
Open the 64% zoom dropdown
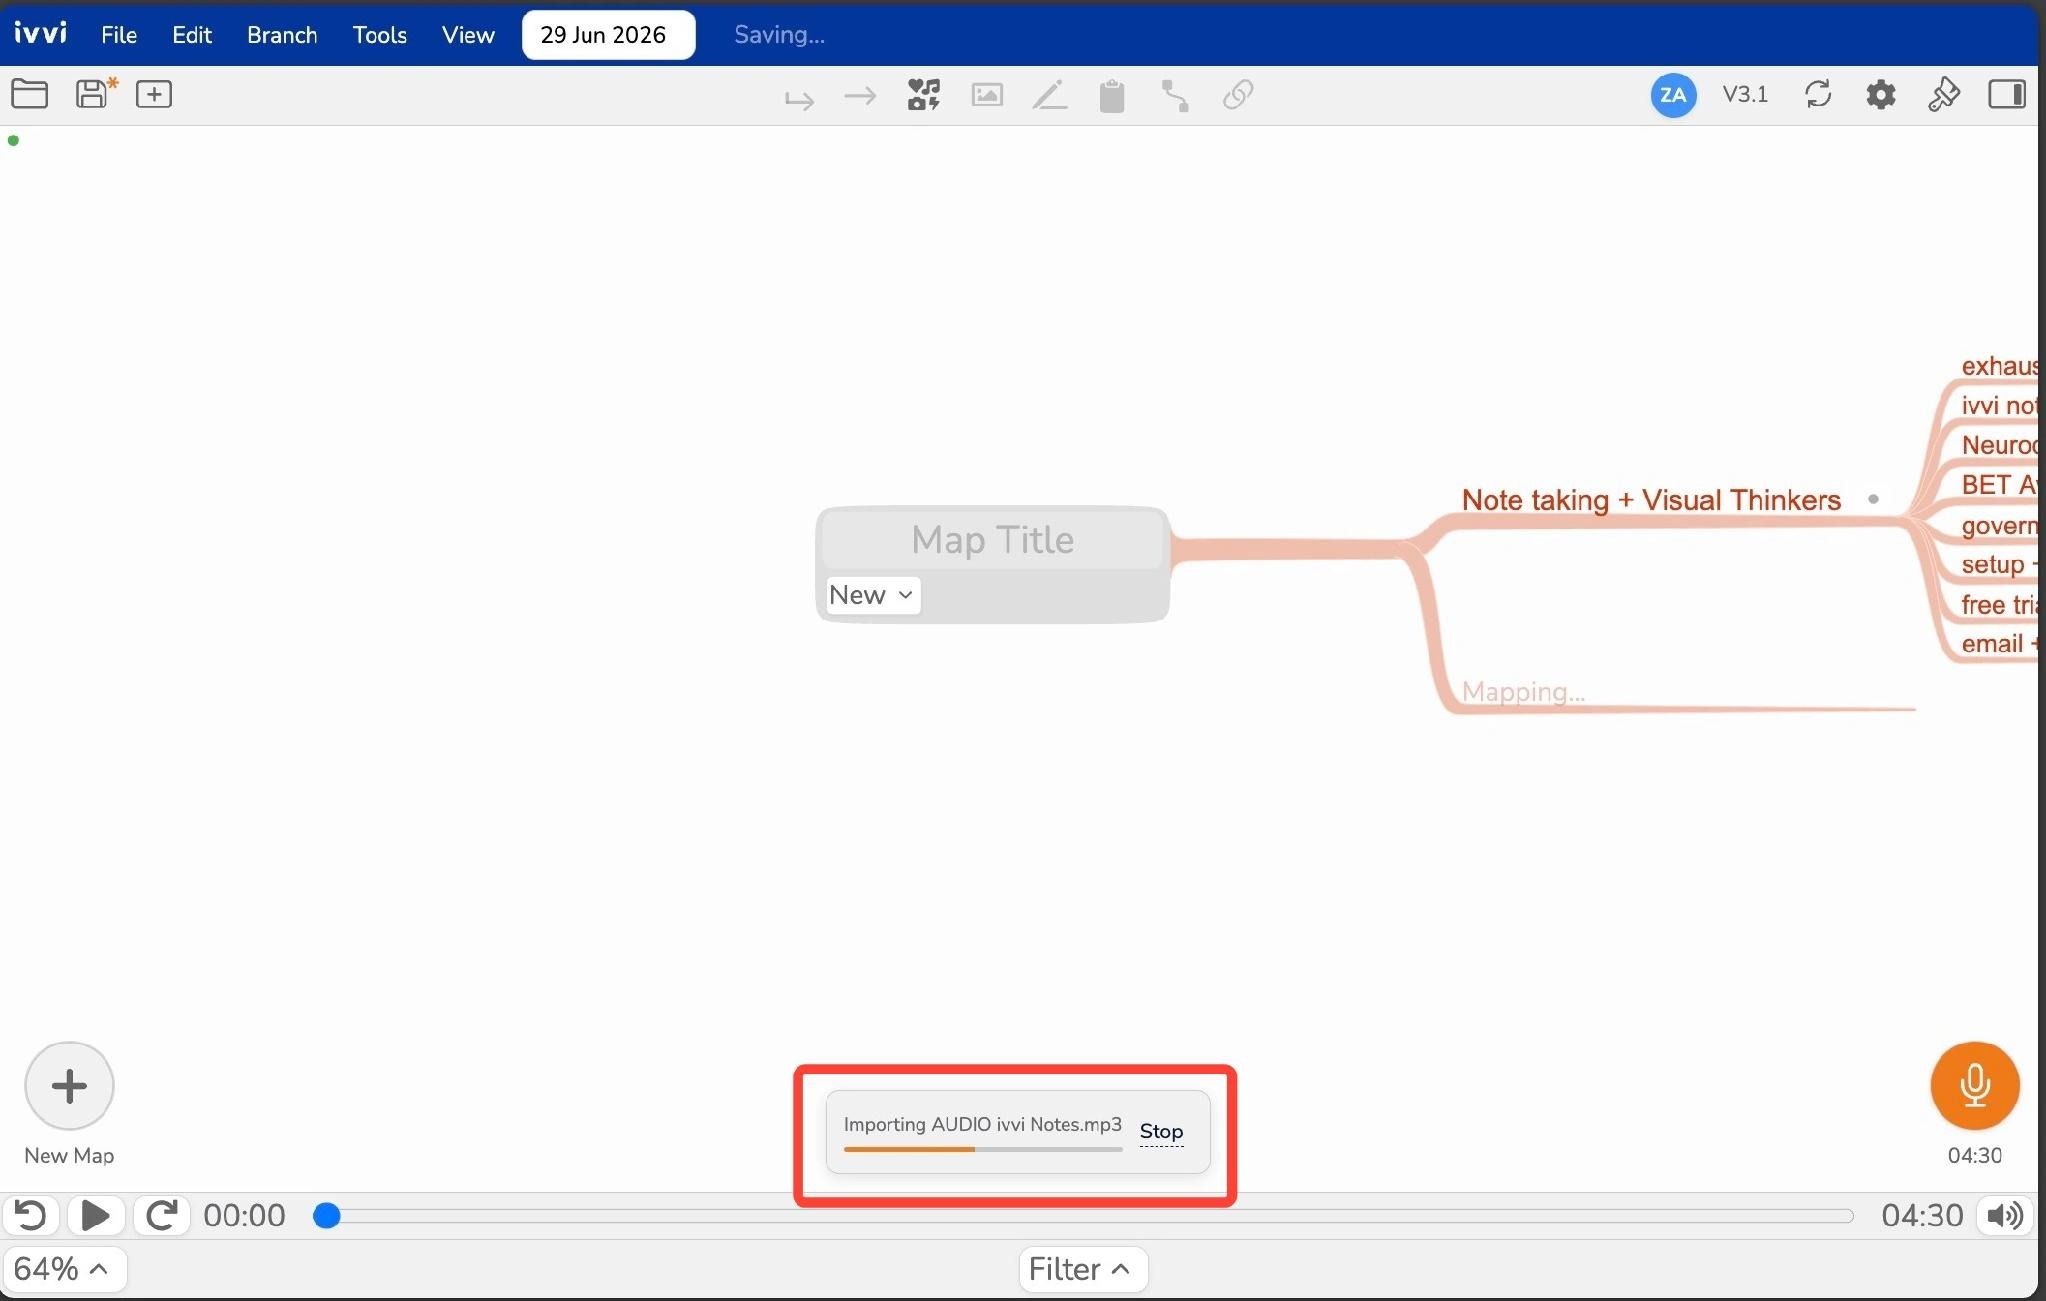coord(63,1269)
